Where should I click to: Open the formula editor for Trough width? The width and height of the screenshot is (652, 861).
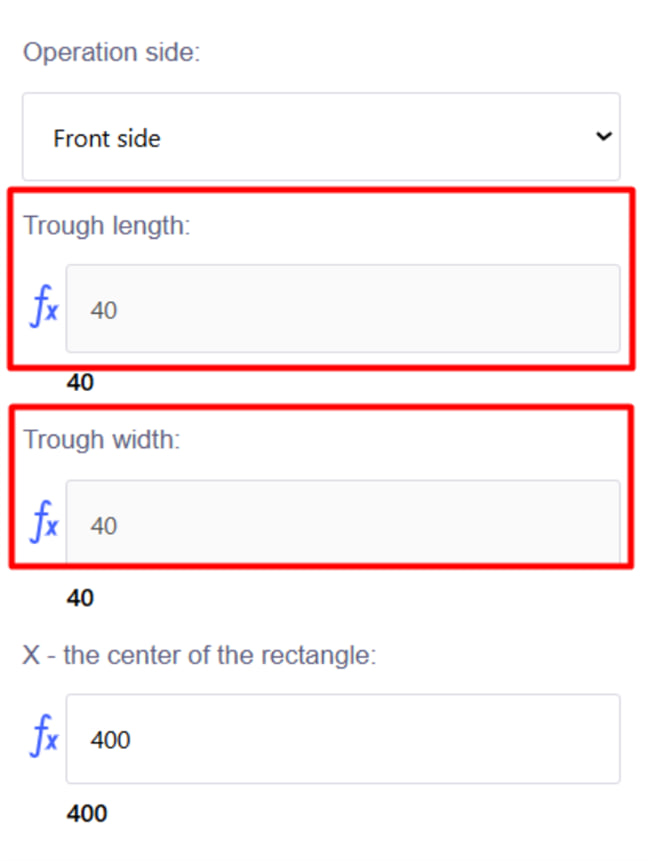(x=43, y=524)
